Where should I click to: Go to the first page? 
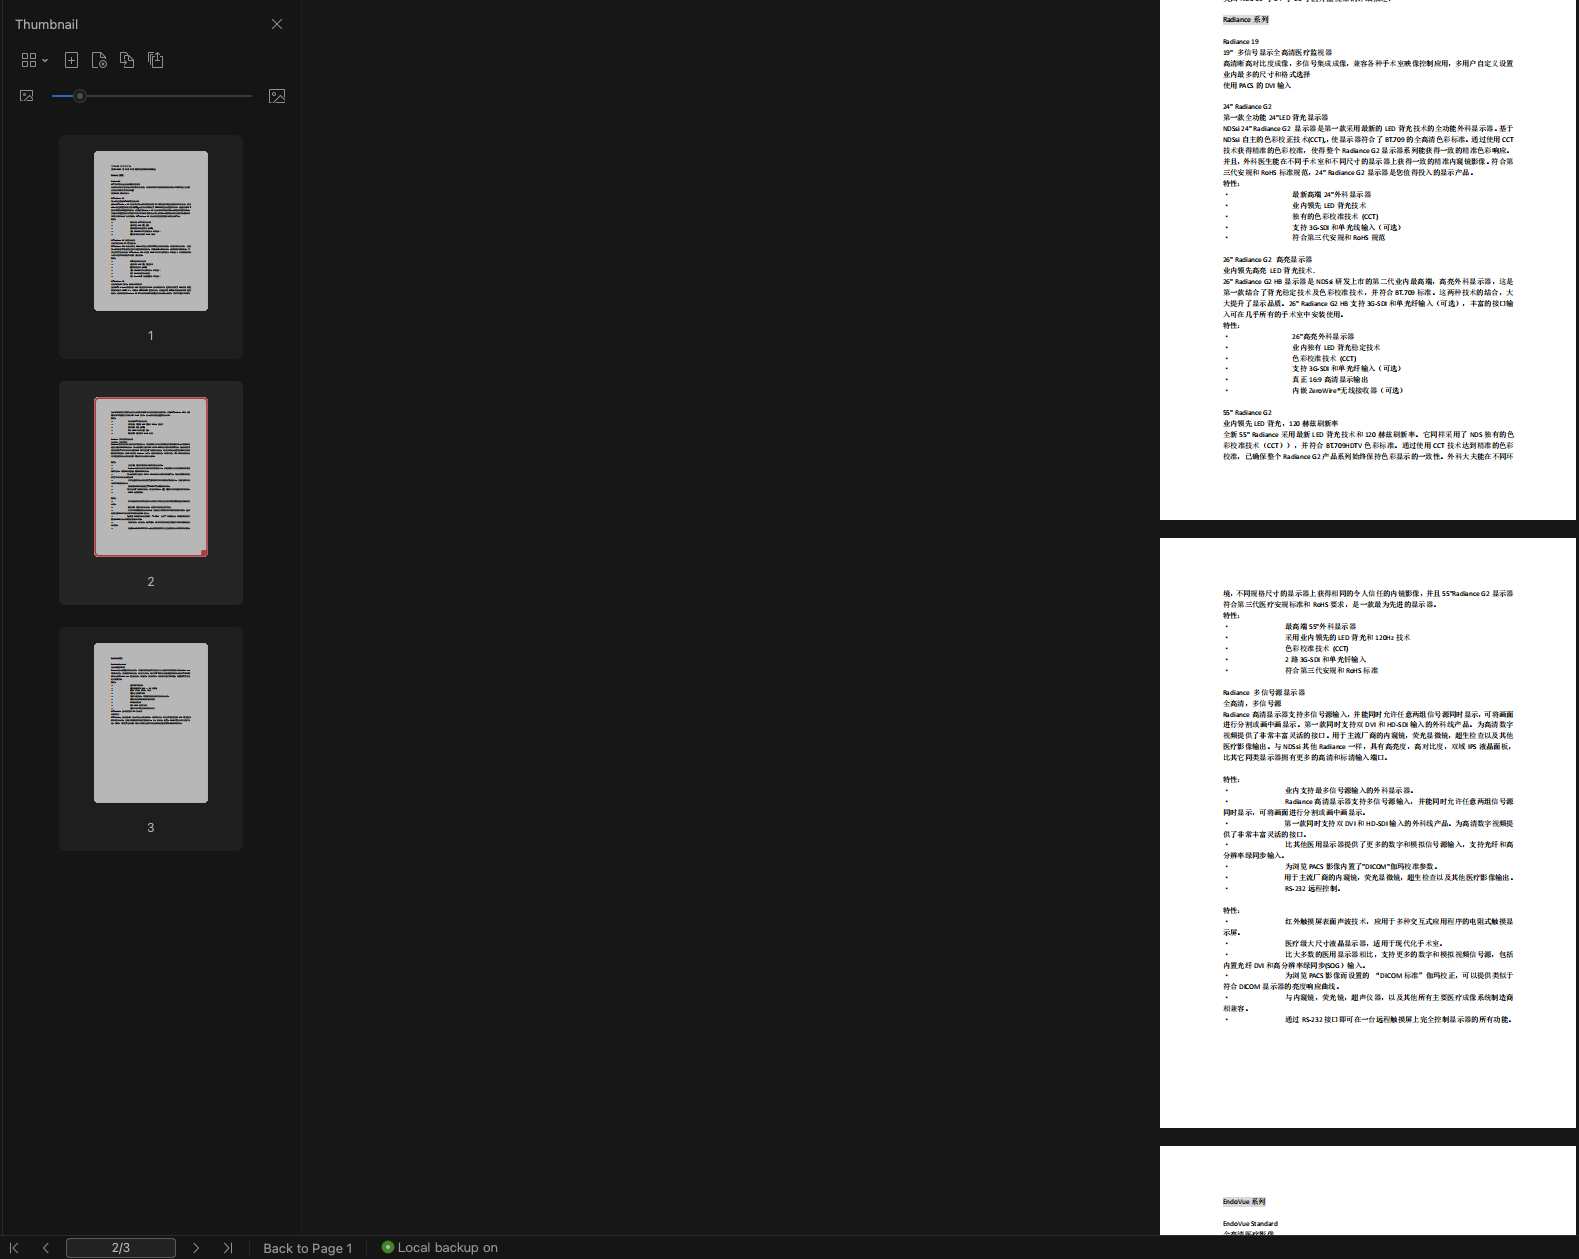(x=14, y=1247)
